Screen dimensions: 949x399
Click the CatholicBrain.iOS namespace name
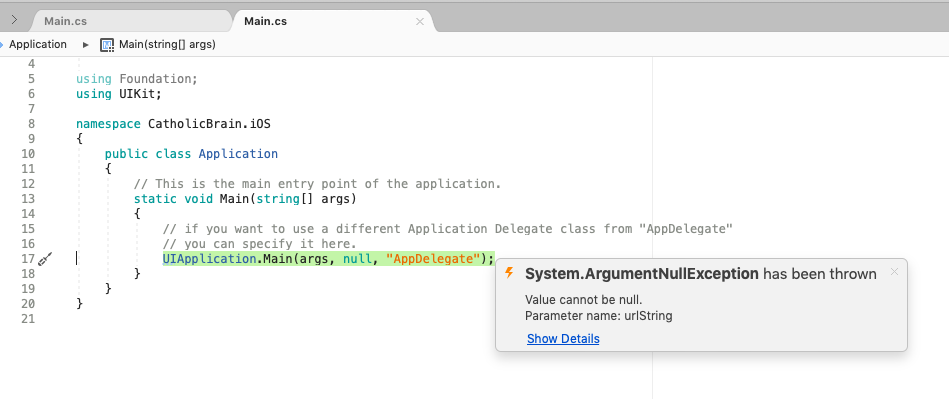(x=209, y=124)
